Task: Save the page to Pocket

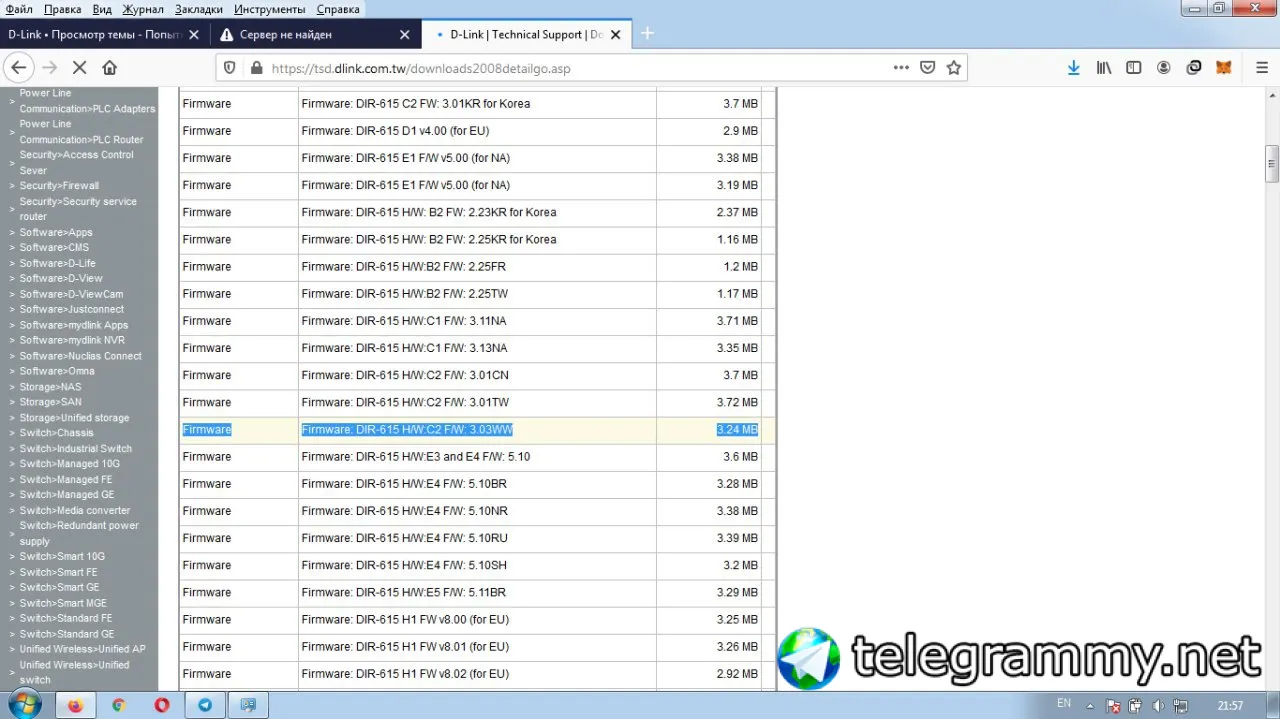Action: (928, 68)
